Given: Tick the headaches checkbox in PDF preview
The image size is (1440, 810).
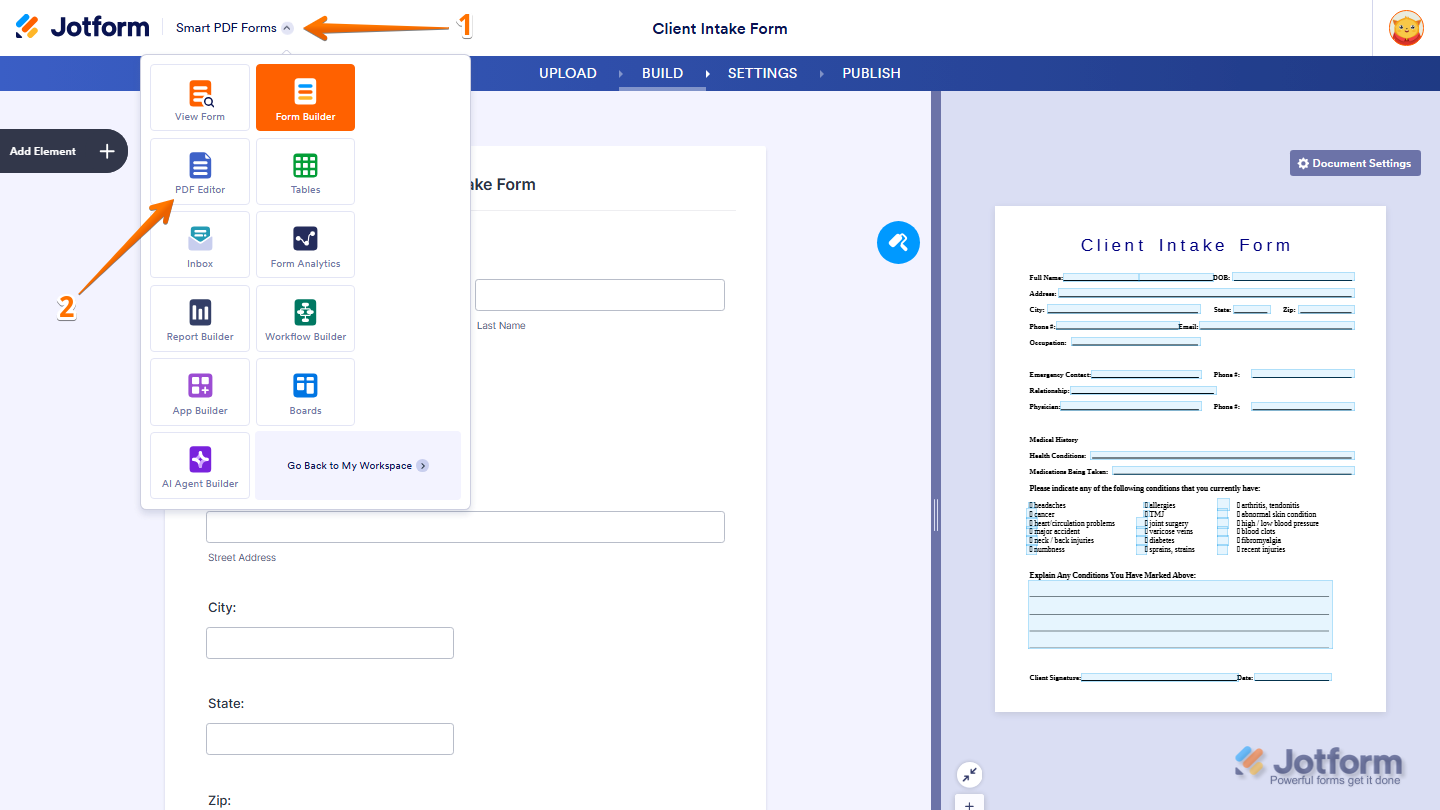Looking at the screenshot, I should [x=1031, y=506].
